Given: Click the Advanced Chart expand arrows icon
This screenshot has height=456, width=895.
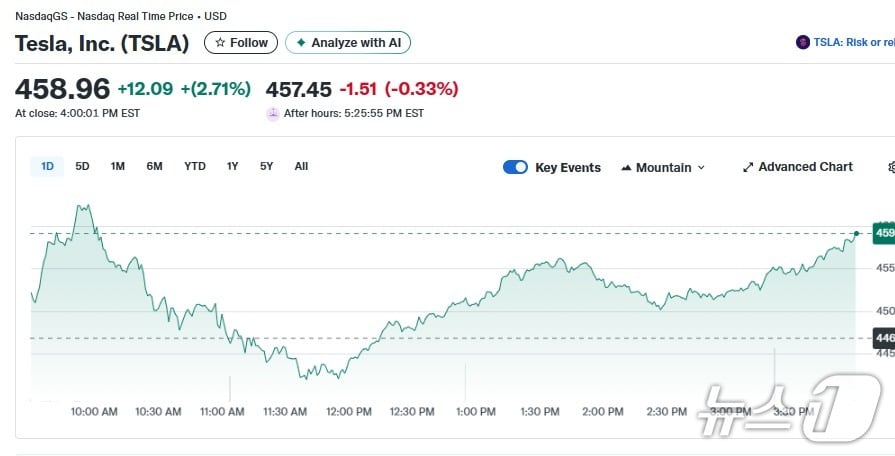Looking at the screenshot, I should click(x=747, y=168).
